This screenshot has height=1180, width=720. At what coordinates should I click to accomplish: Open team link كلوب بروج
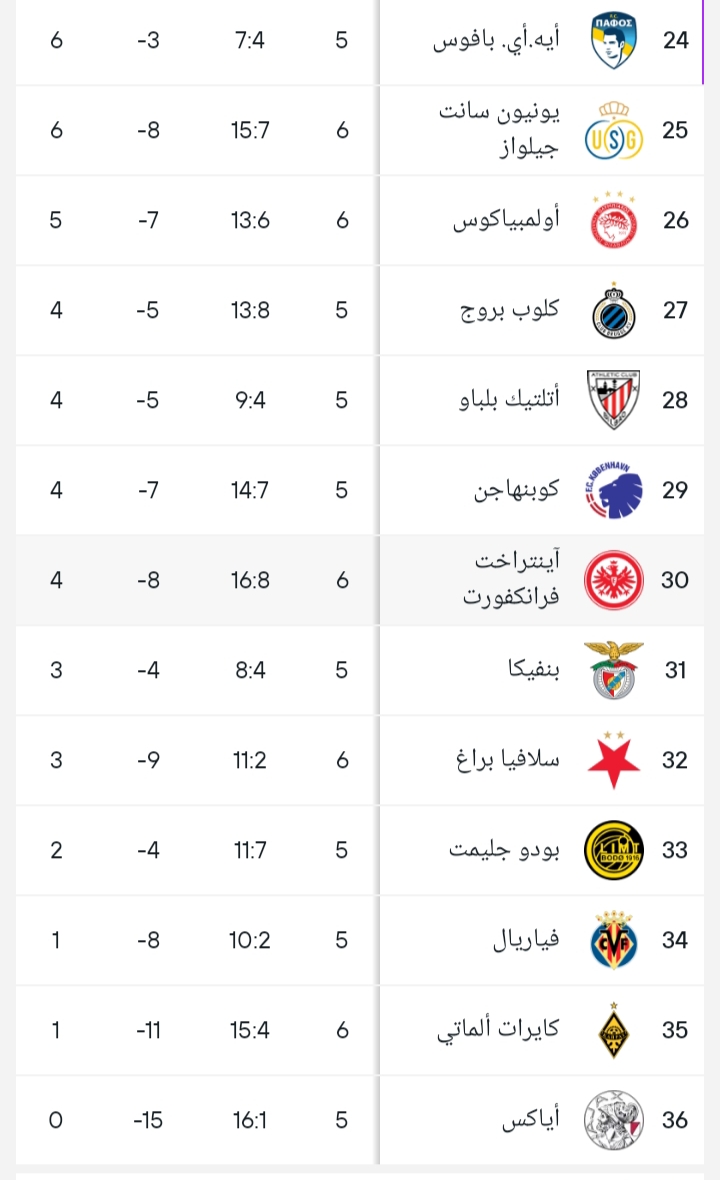click(x=510, y=310)
